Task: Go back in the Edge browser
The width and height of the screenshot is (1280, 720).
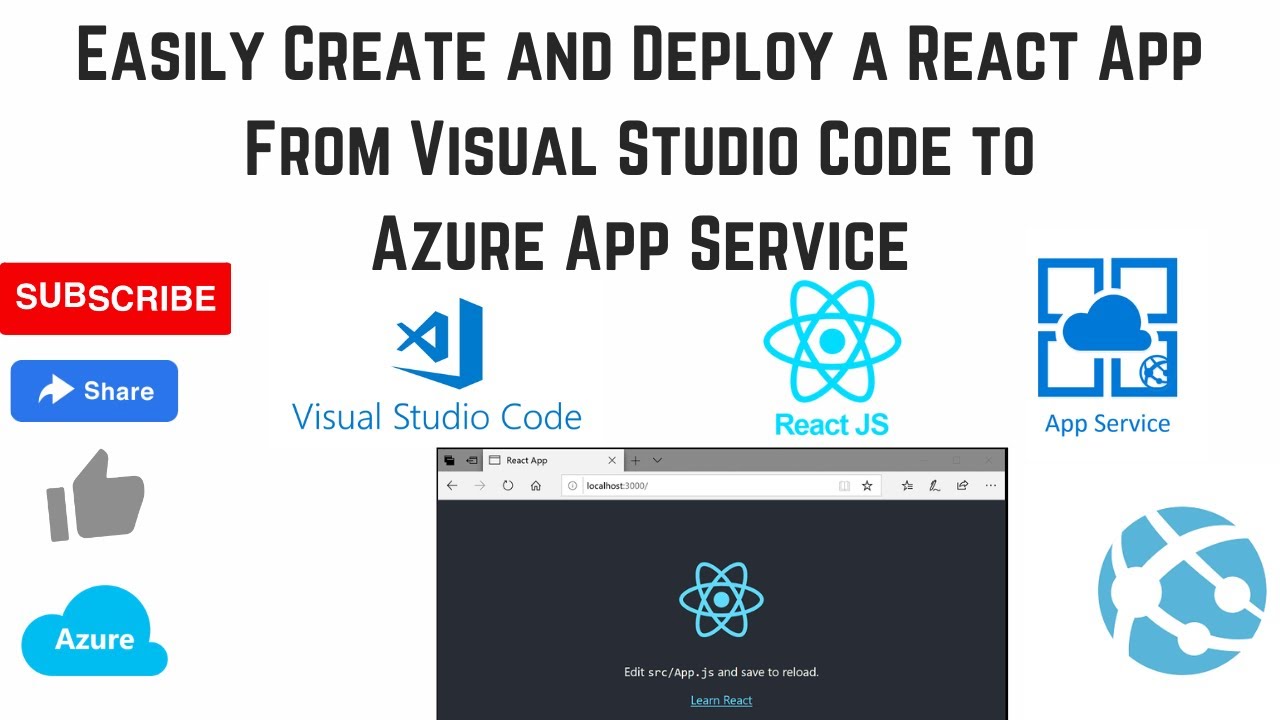Action: pos(452,485)
